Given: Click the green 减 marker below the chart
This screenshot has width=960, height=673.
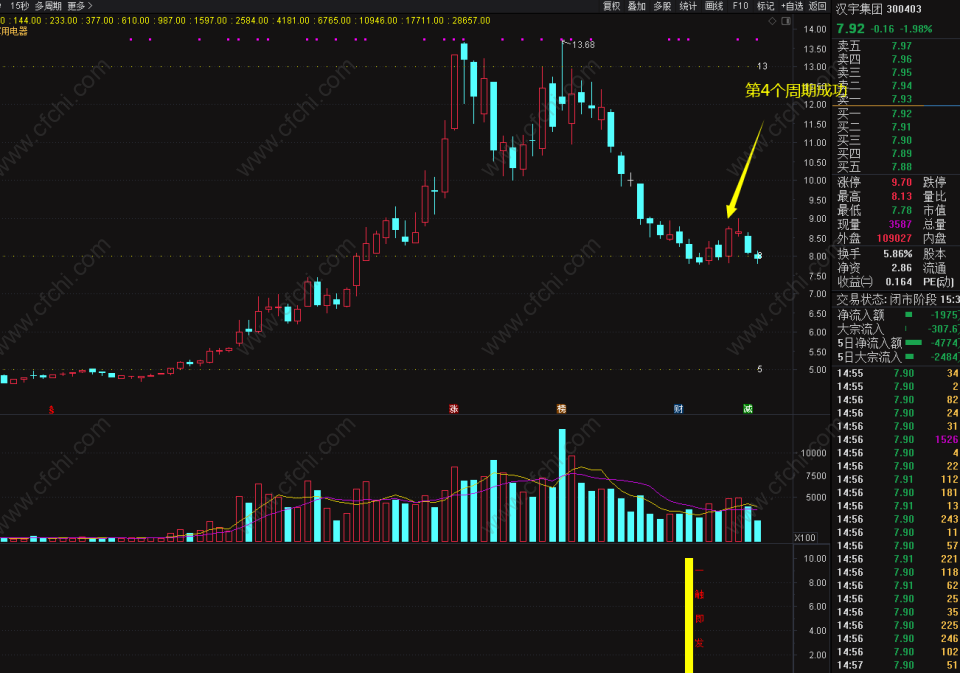Looking at the screenshot, I should click(x=748, y=409).
